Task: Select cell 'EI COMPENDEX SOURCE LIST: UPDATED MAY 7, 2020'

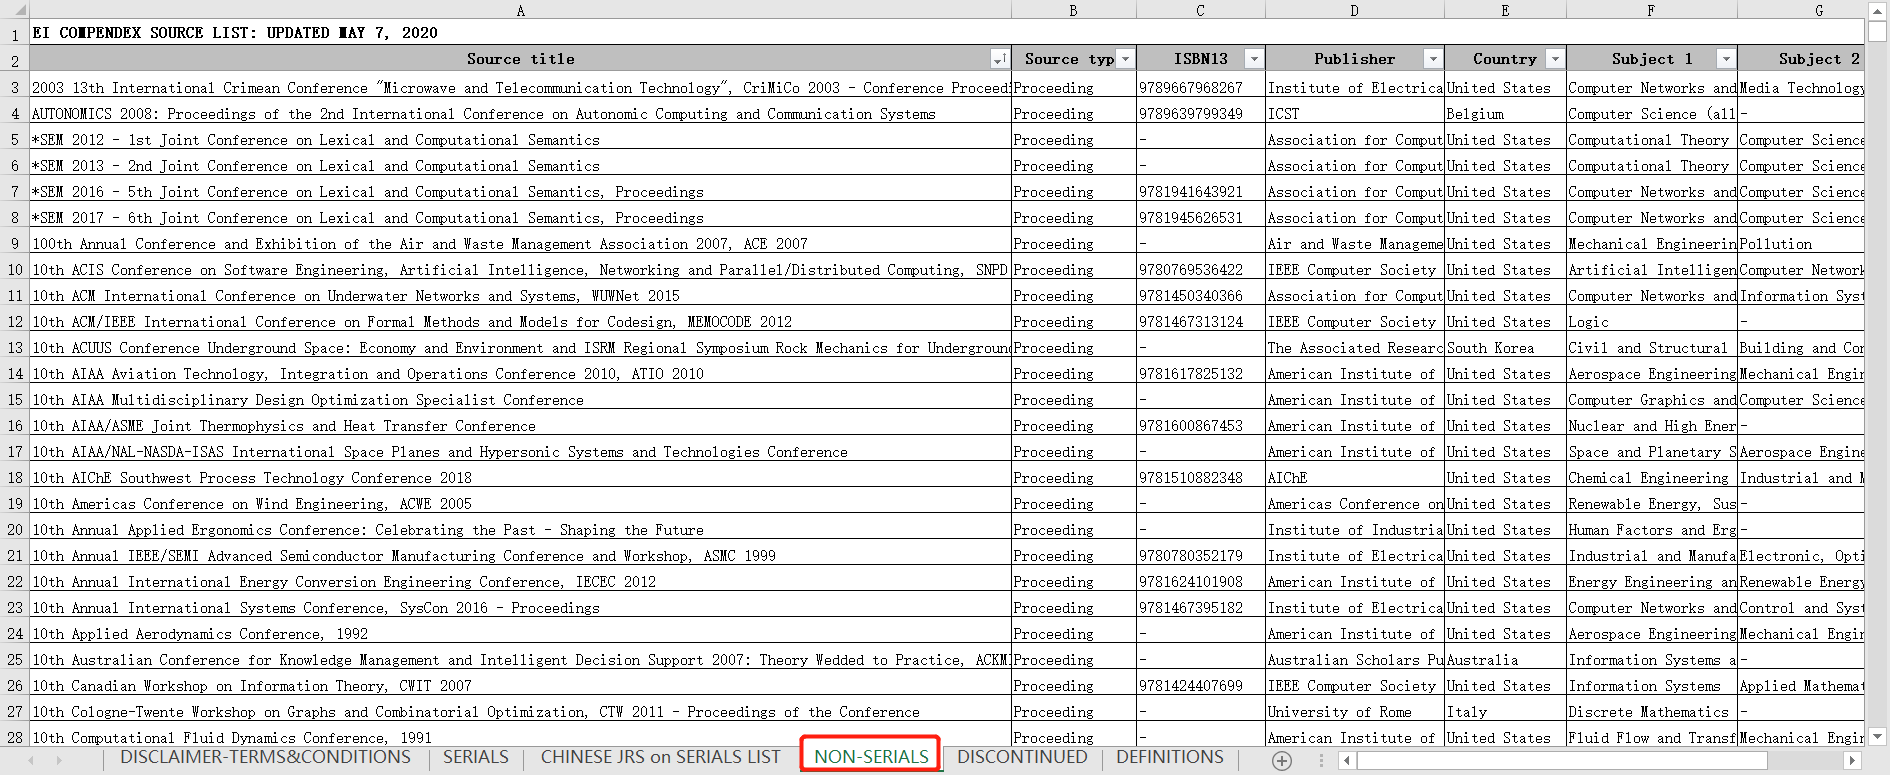Action: [521, 33]
